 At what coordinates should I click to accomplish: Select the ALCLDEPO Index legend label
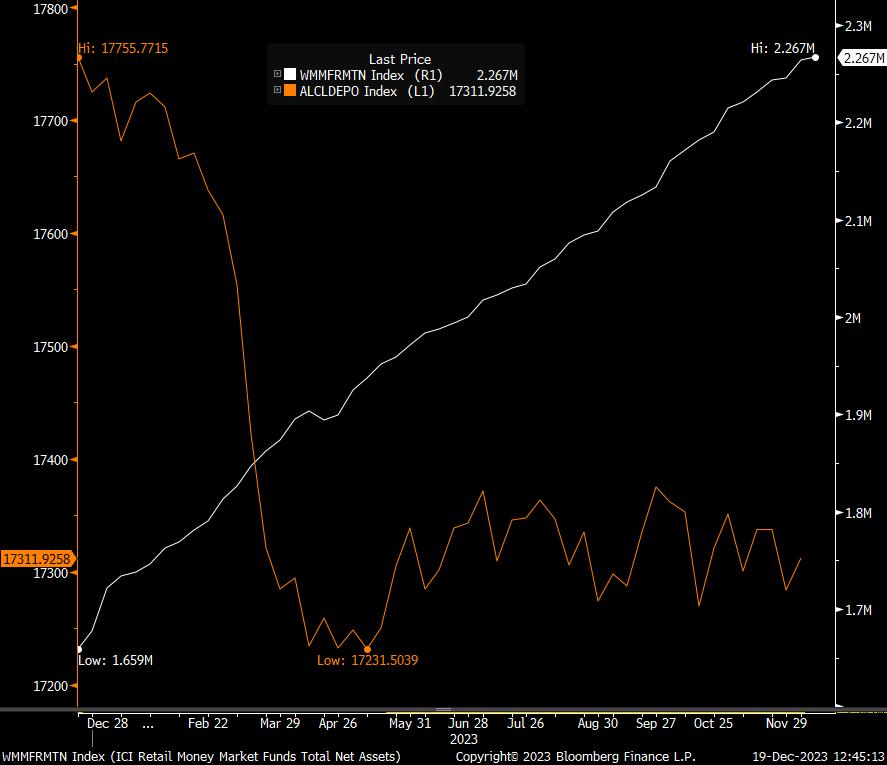pyautogui.click(x=351, y=90)
